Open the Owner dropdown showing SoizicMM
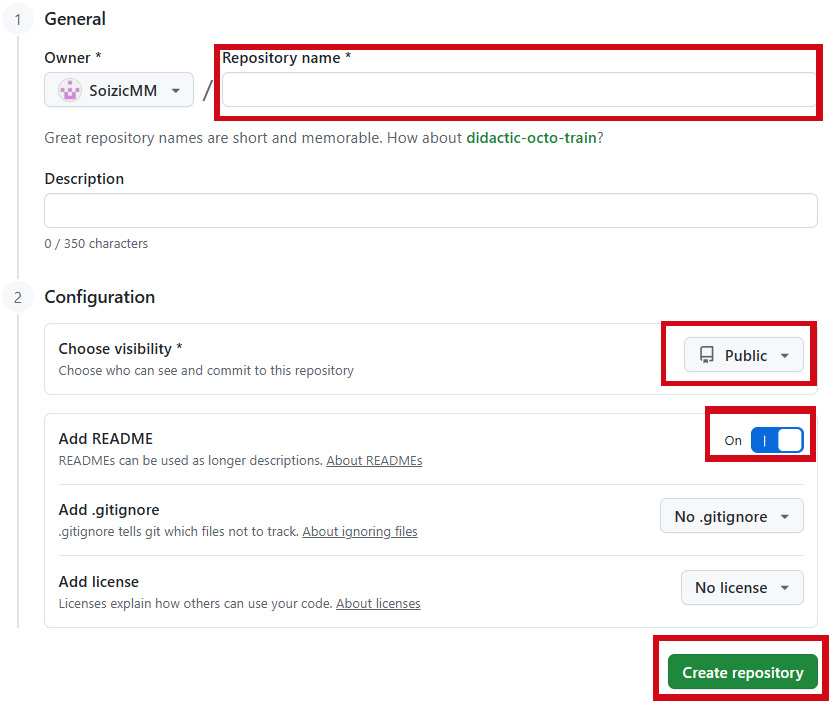Screen dimensions: 839x718 tap(119, 90)
